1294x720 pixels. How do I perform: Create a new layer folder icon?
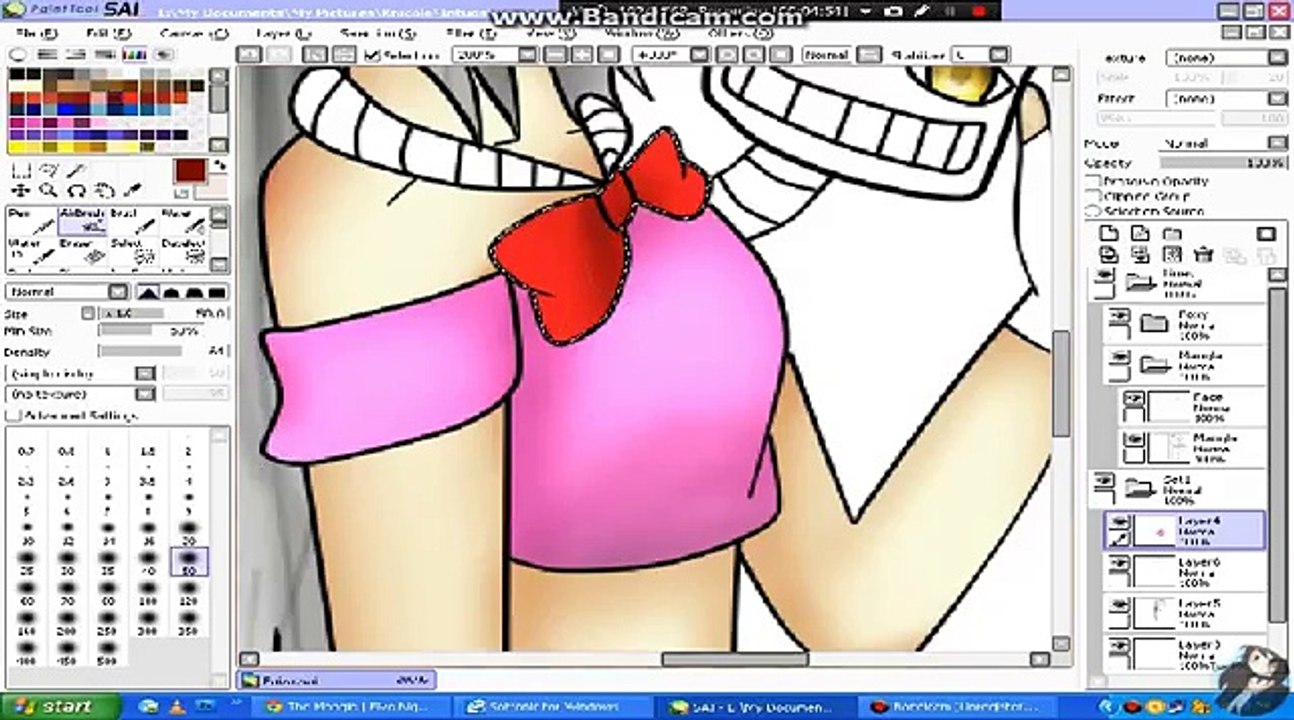tap(1172, 234)
